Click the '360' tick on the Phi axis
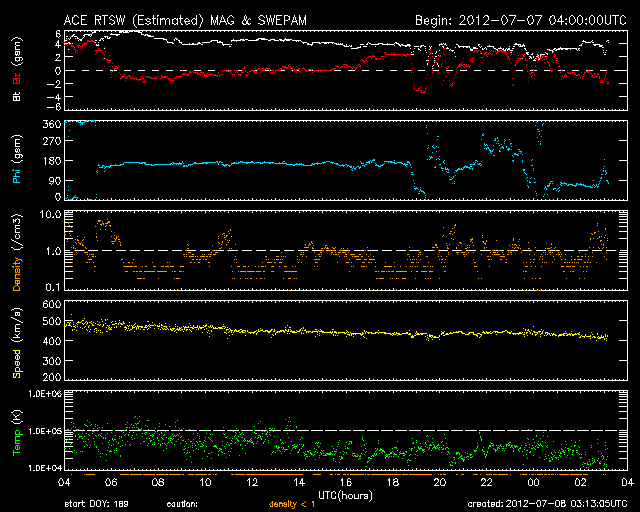640x512 pixels. point(52,124)
